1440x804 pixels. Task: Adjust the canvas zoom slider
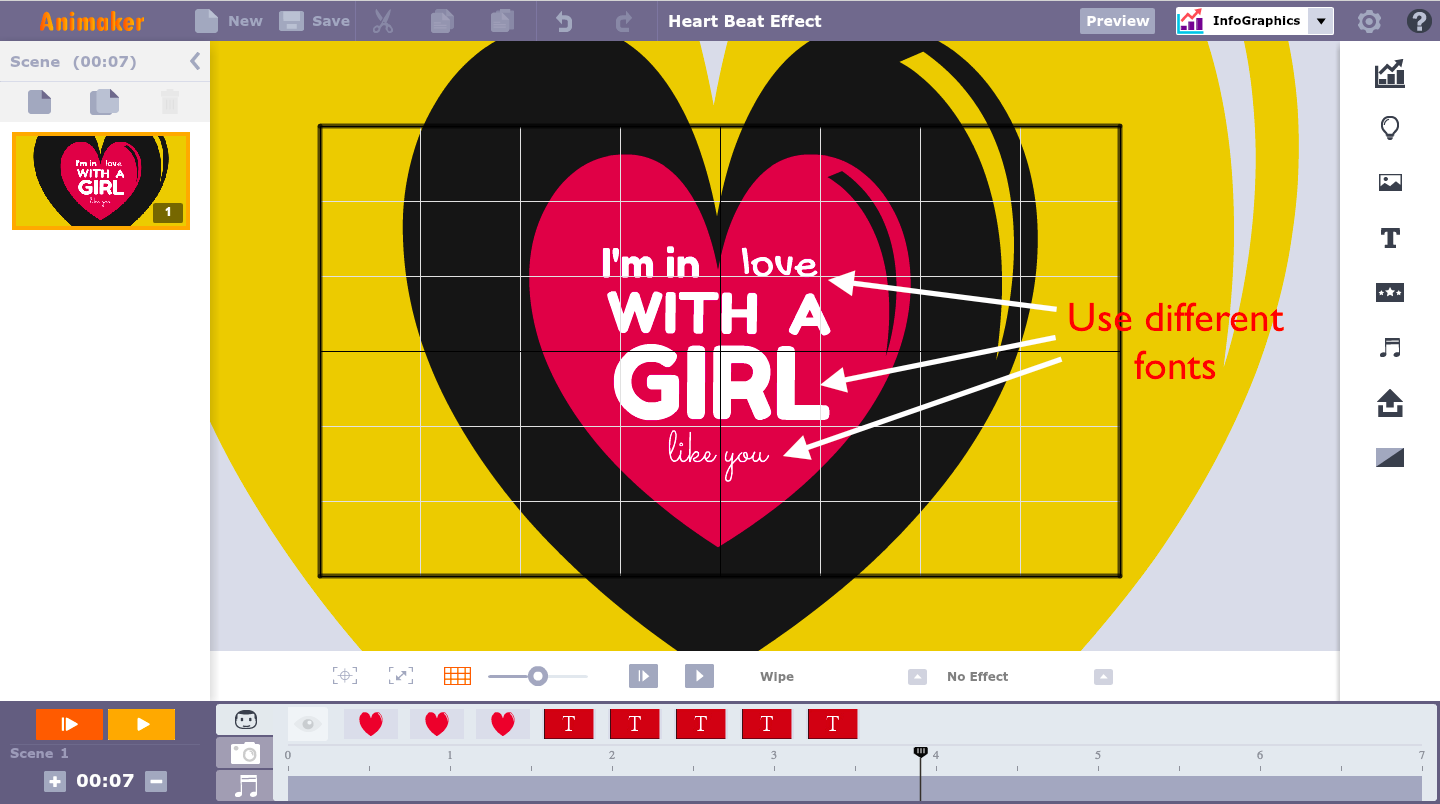[538, 677]
